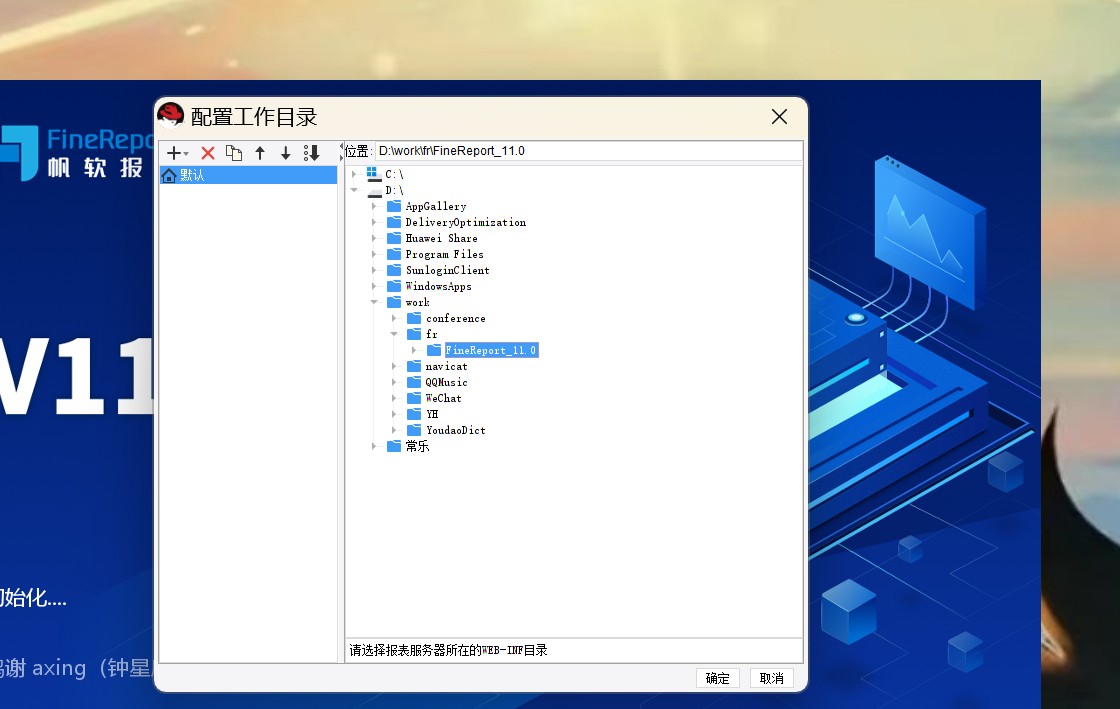Expand the FineReport_11.0 folder node

(x=414, y=350)
